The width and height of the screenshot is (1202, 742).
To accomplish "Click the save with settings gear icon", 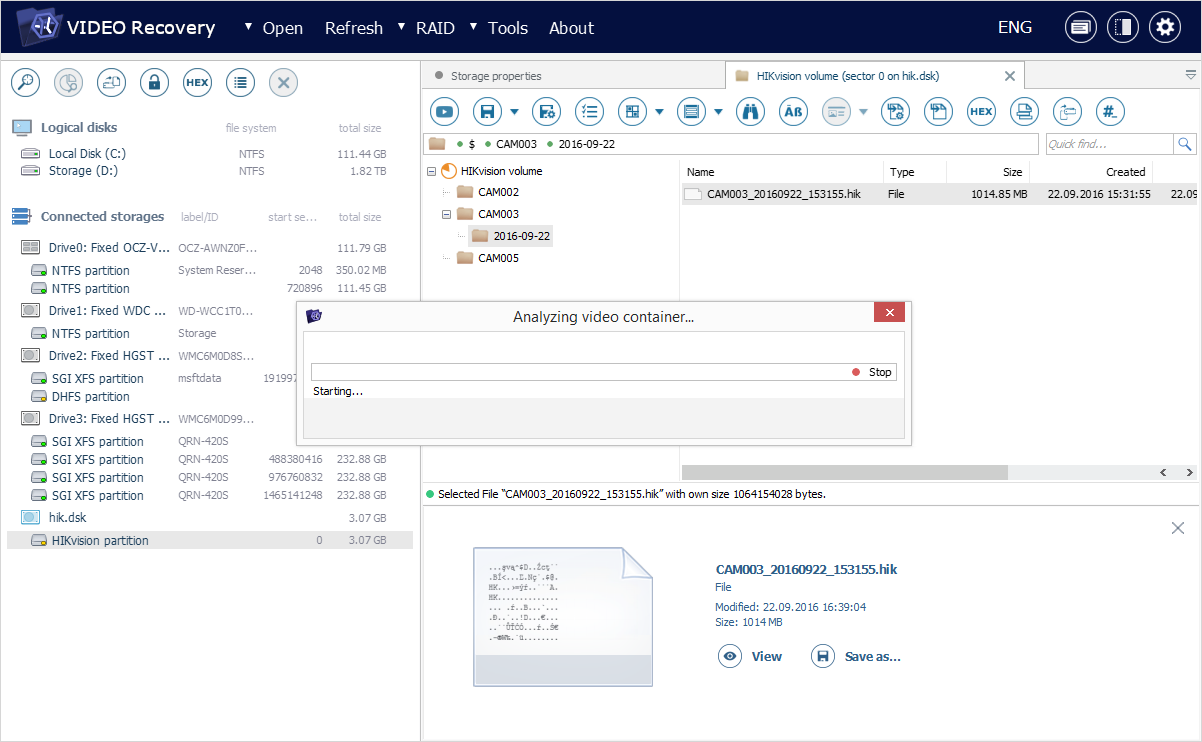I will 546,112.
